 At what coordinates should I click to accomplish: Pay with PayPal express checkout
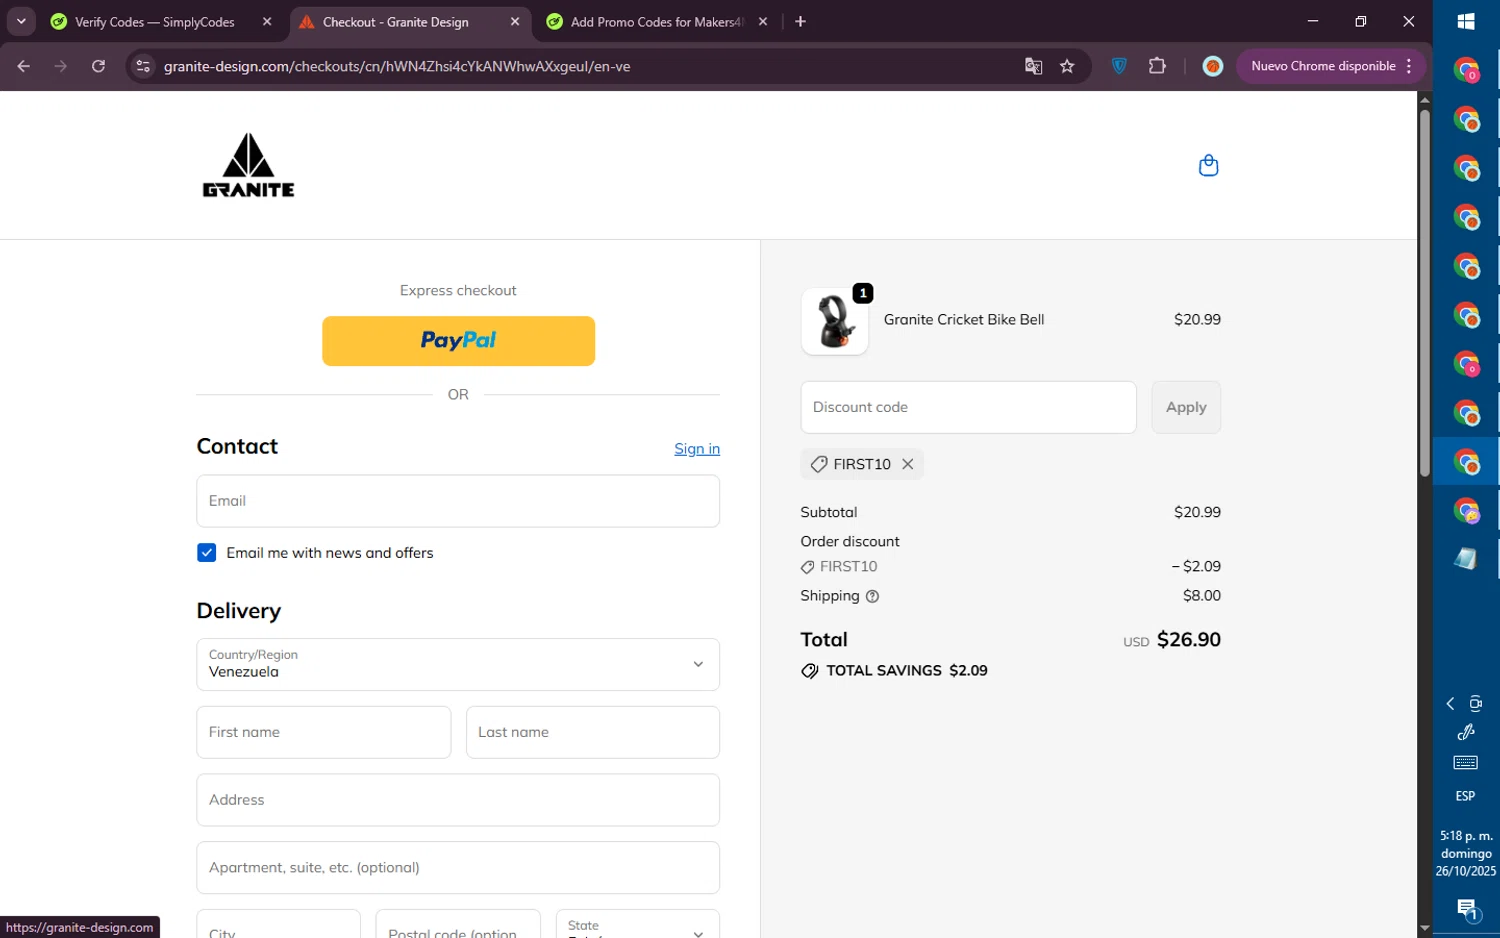point(458,341)
